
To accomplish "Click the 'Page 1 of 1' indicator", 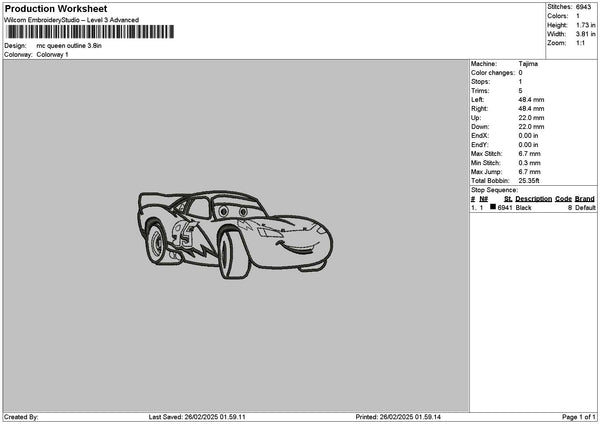I will [x=579, y=417].
